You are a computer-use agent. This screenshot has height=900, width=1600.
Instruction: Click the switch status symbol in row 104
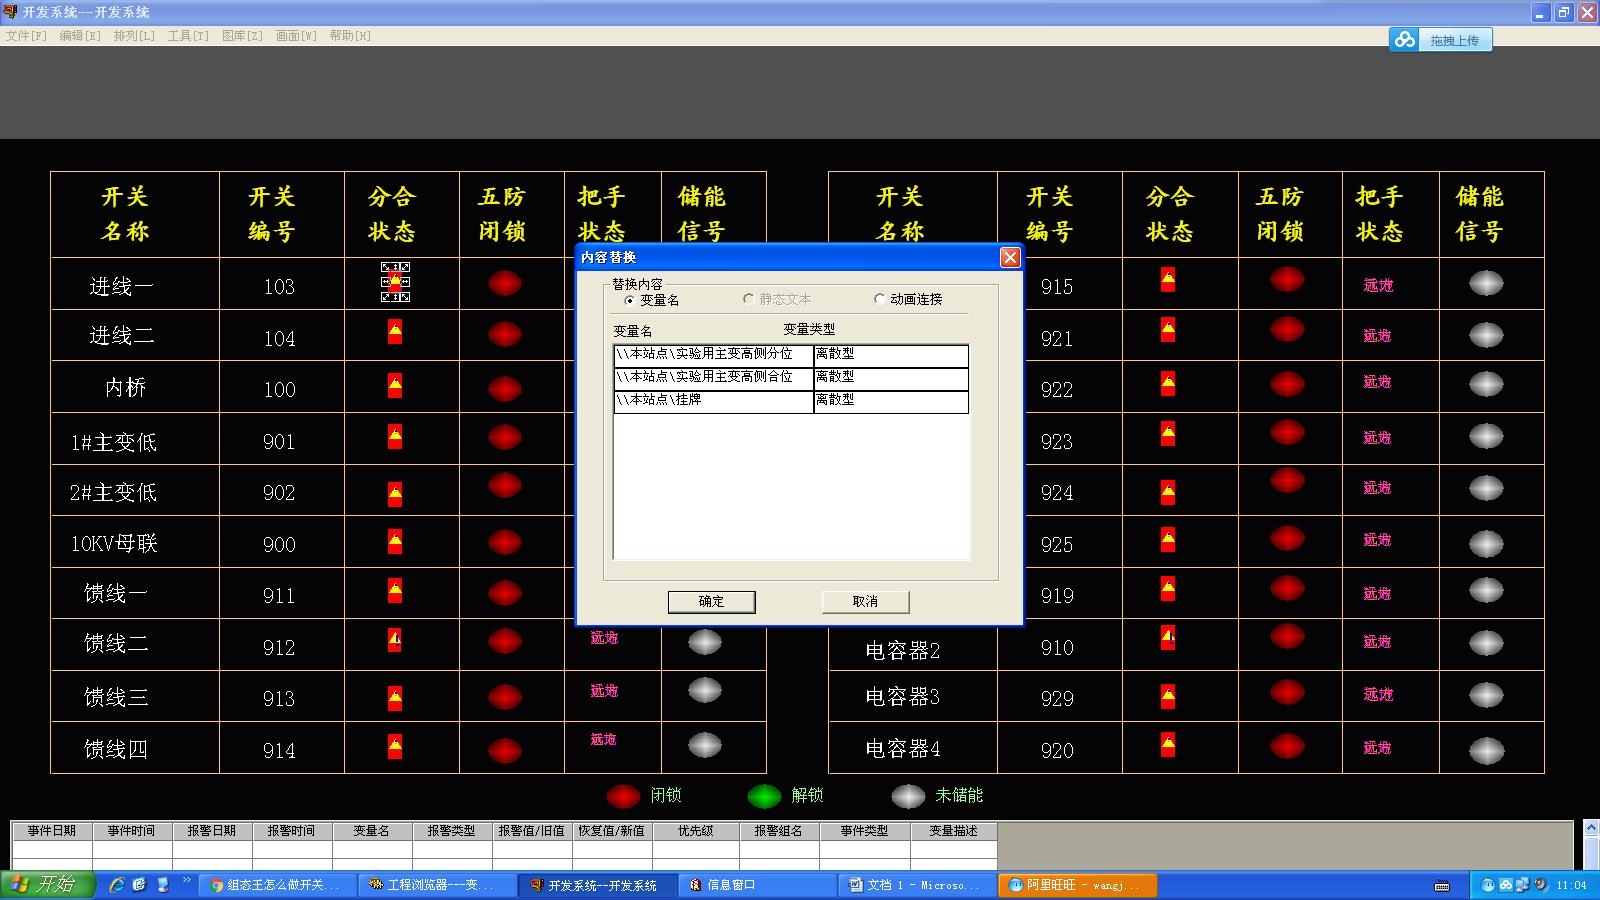click(x=395, y=332)
